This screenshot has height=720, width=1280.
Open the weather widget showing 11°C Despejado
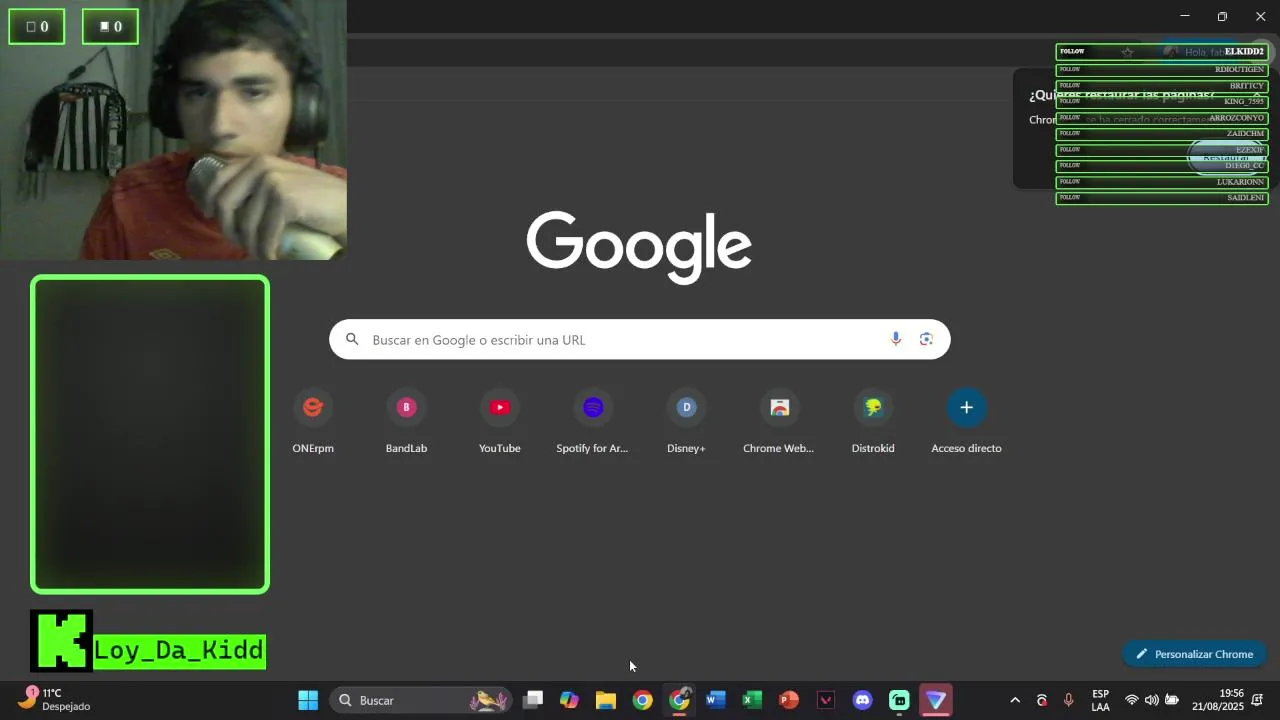[x=55, y=699]
